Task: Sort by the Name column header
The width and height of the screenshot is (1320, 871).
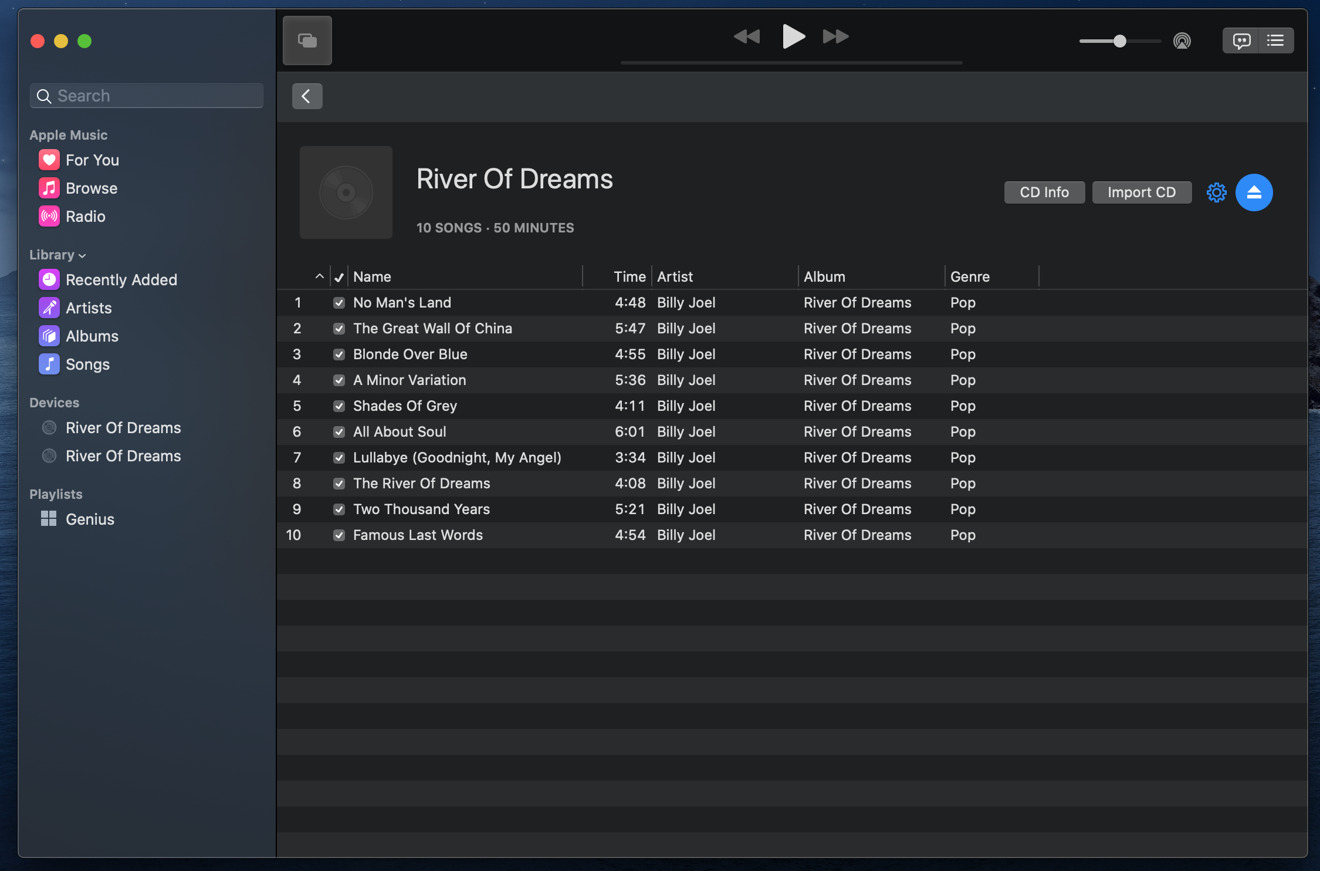Action: point(372,277)
